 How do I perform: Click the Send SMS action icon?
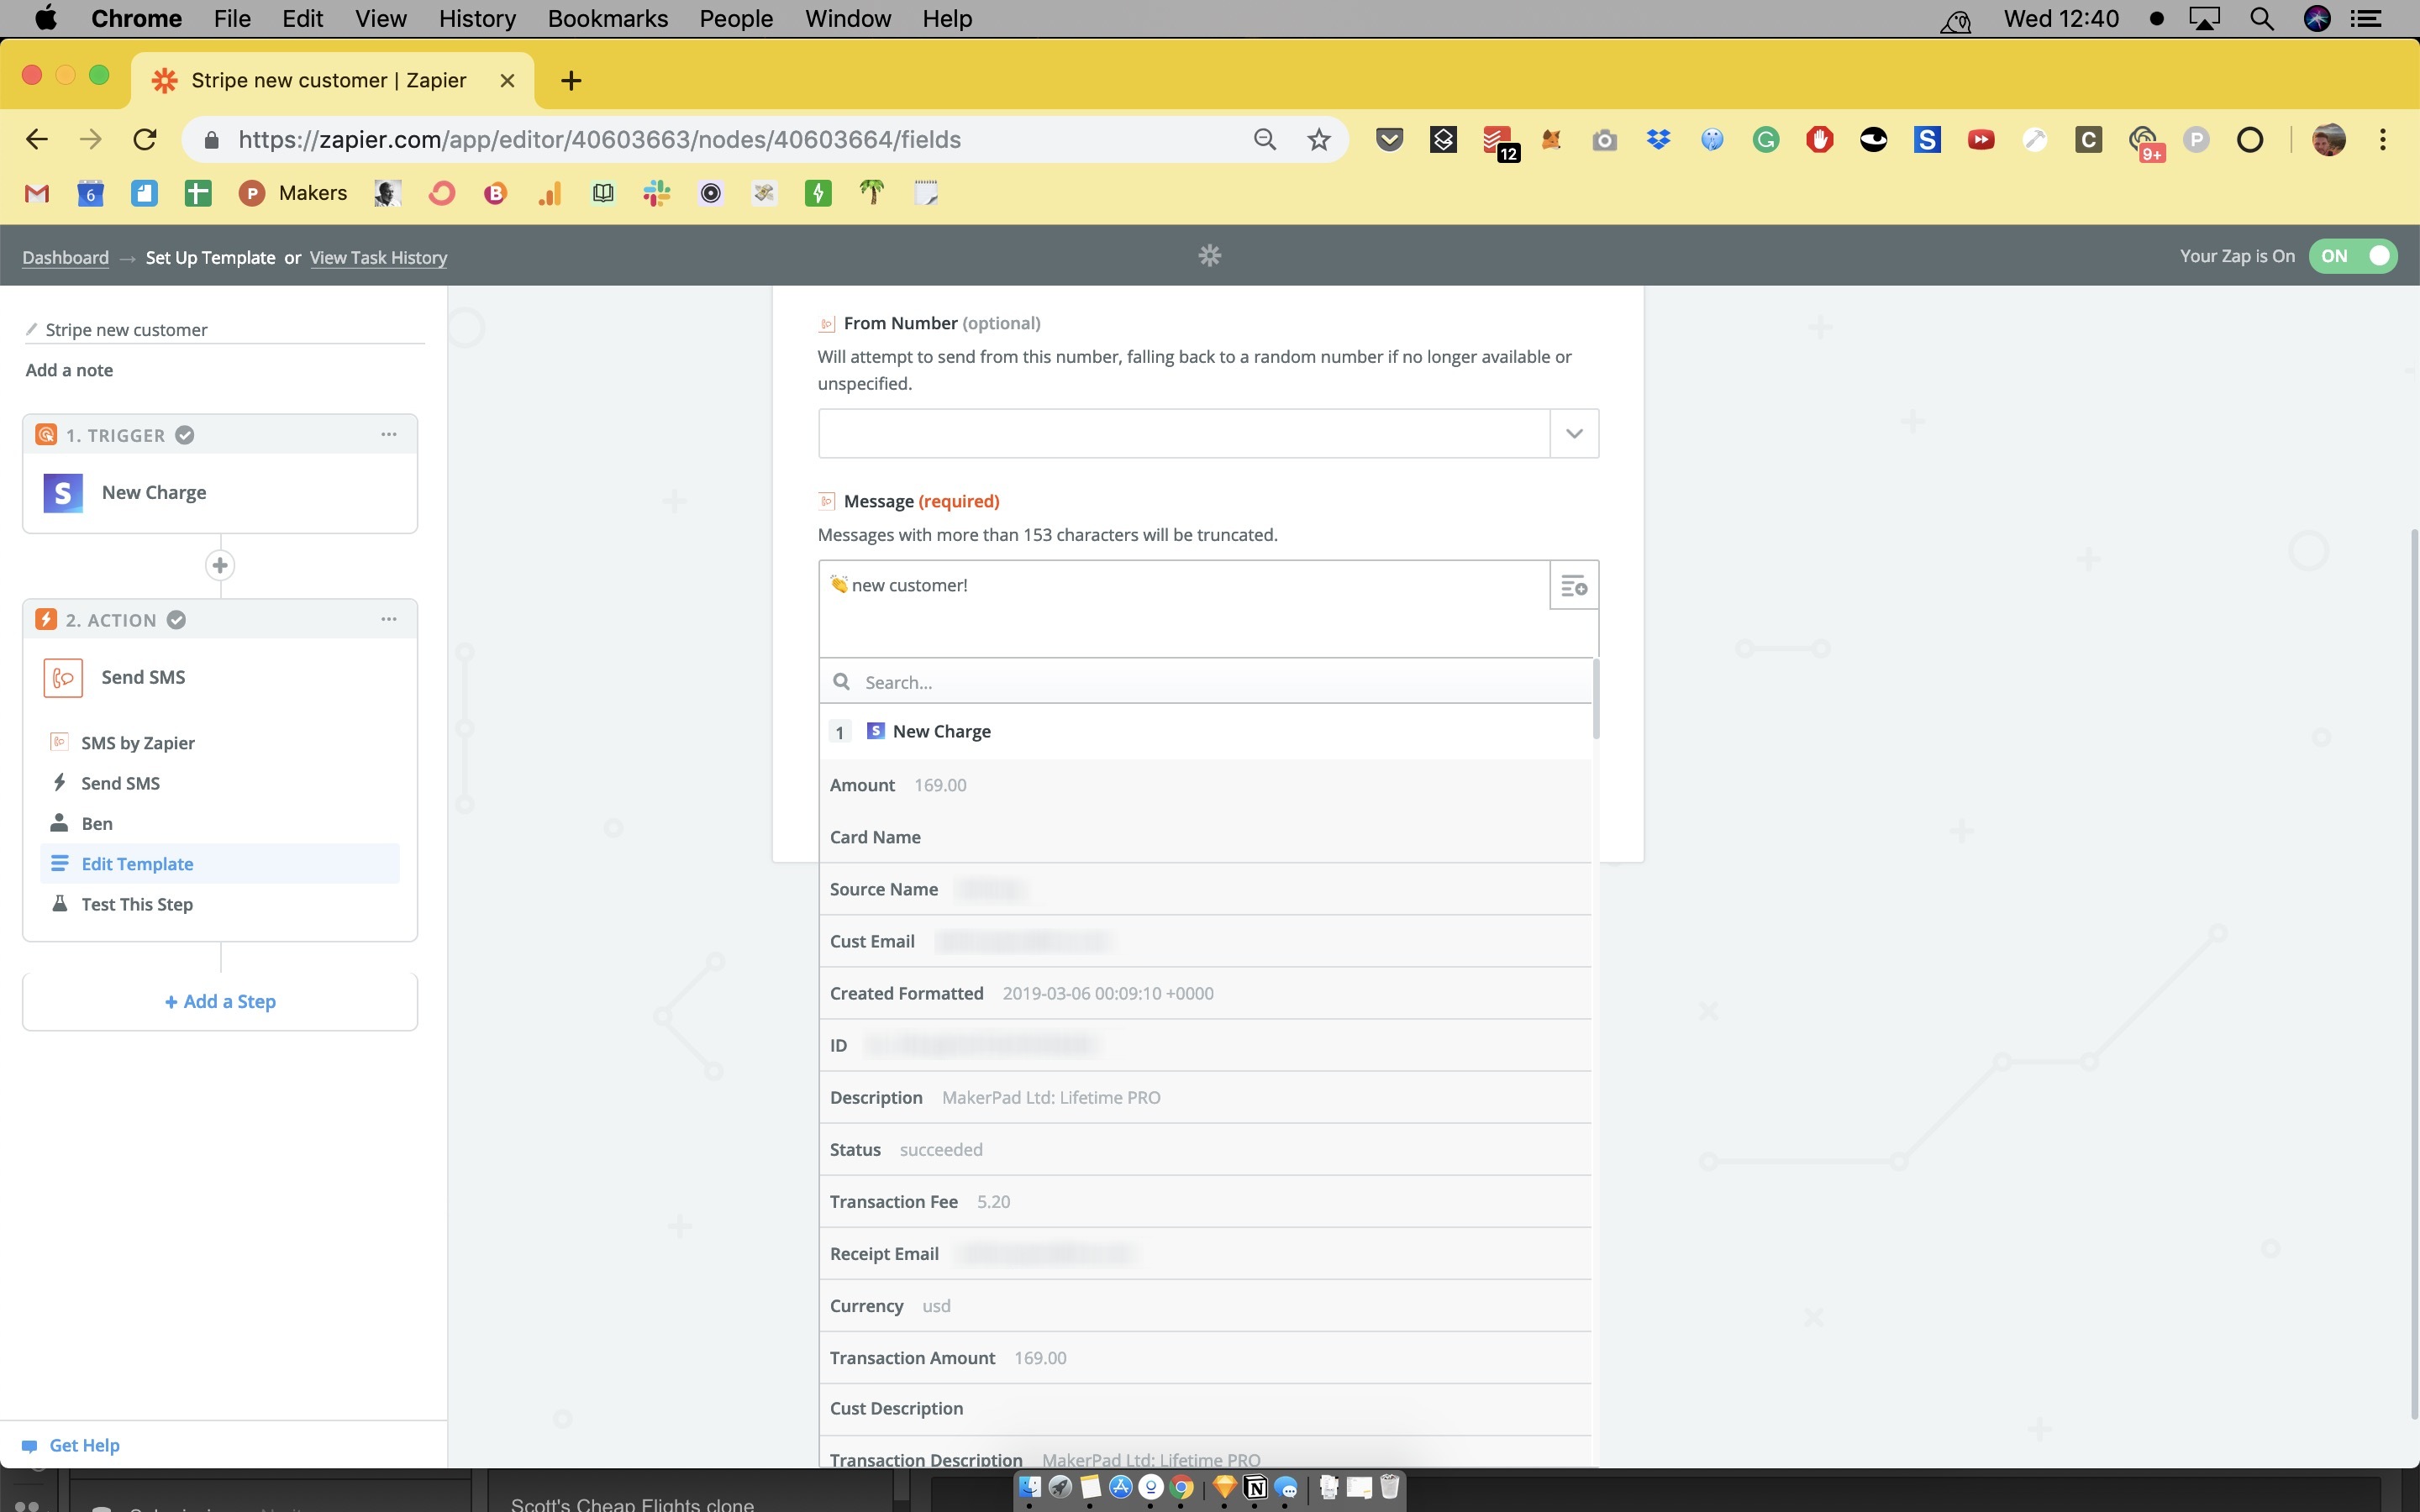pos(63,678)
